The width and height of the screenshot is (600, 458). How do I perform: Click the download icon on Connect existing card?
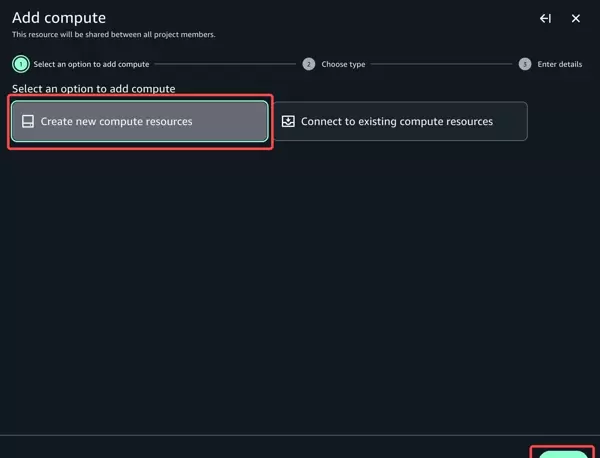pyautogui.click(x=288, y=122)
